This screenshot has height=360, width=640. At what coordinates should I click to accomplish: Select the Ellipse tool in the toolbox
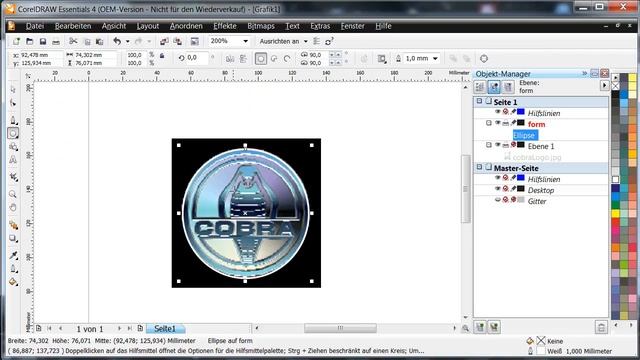tap(13, 133)
